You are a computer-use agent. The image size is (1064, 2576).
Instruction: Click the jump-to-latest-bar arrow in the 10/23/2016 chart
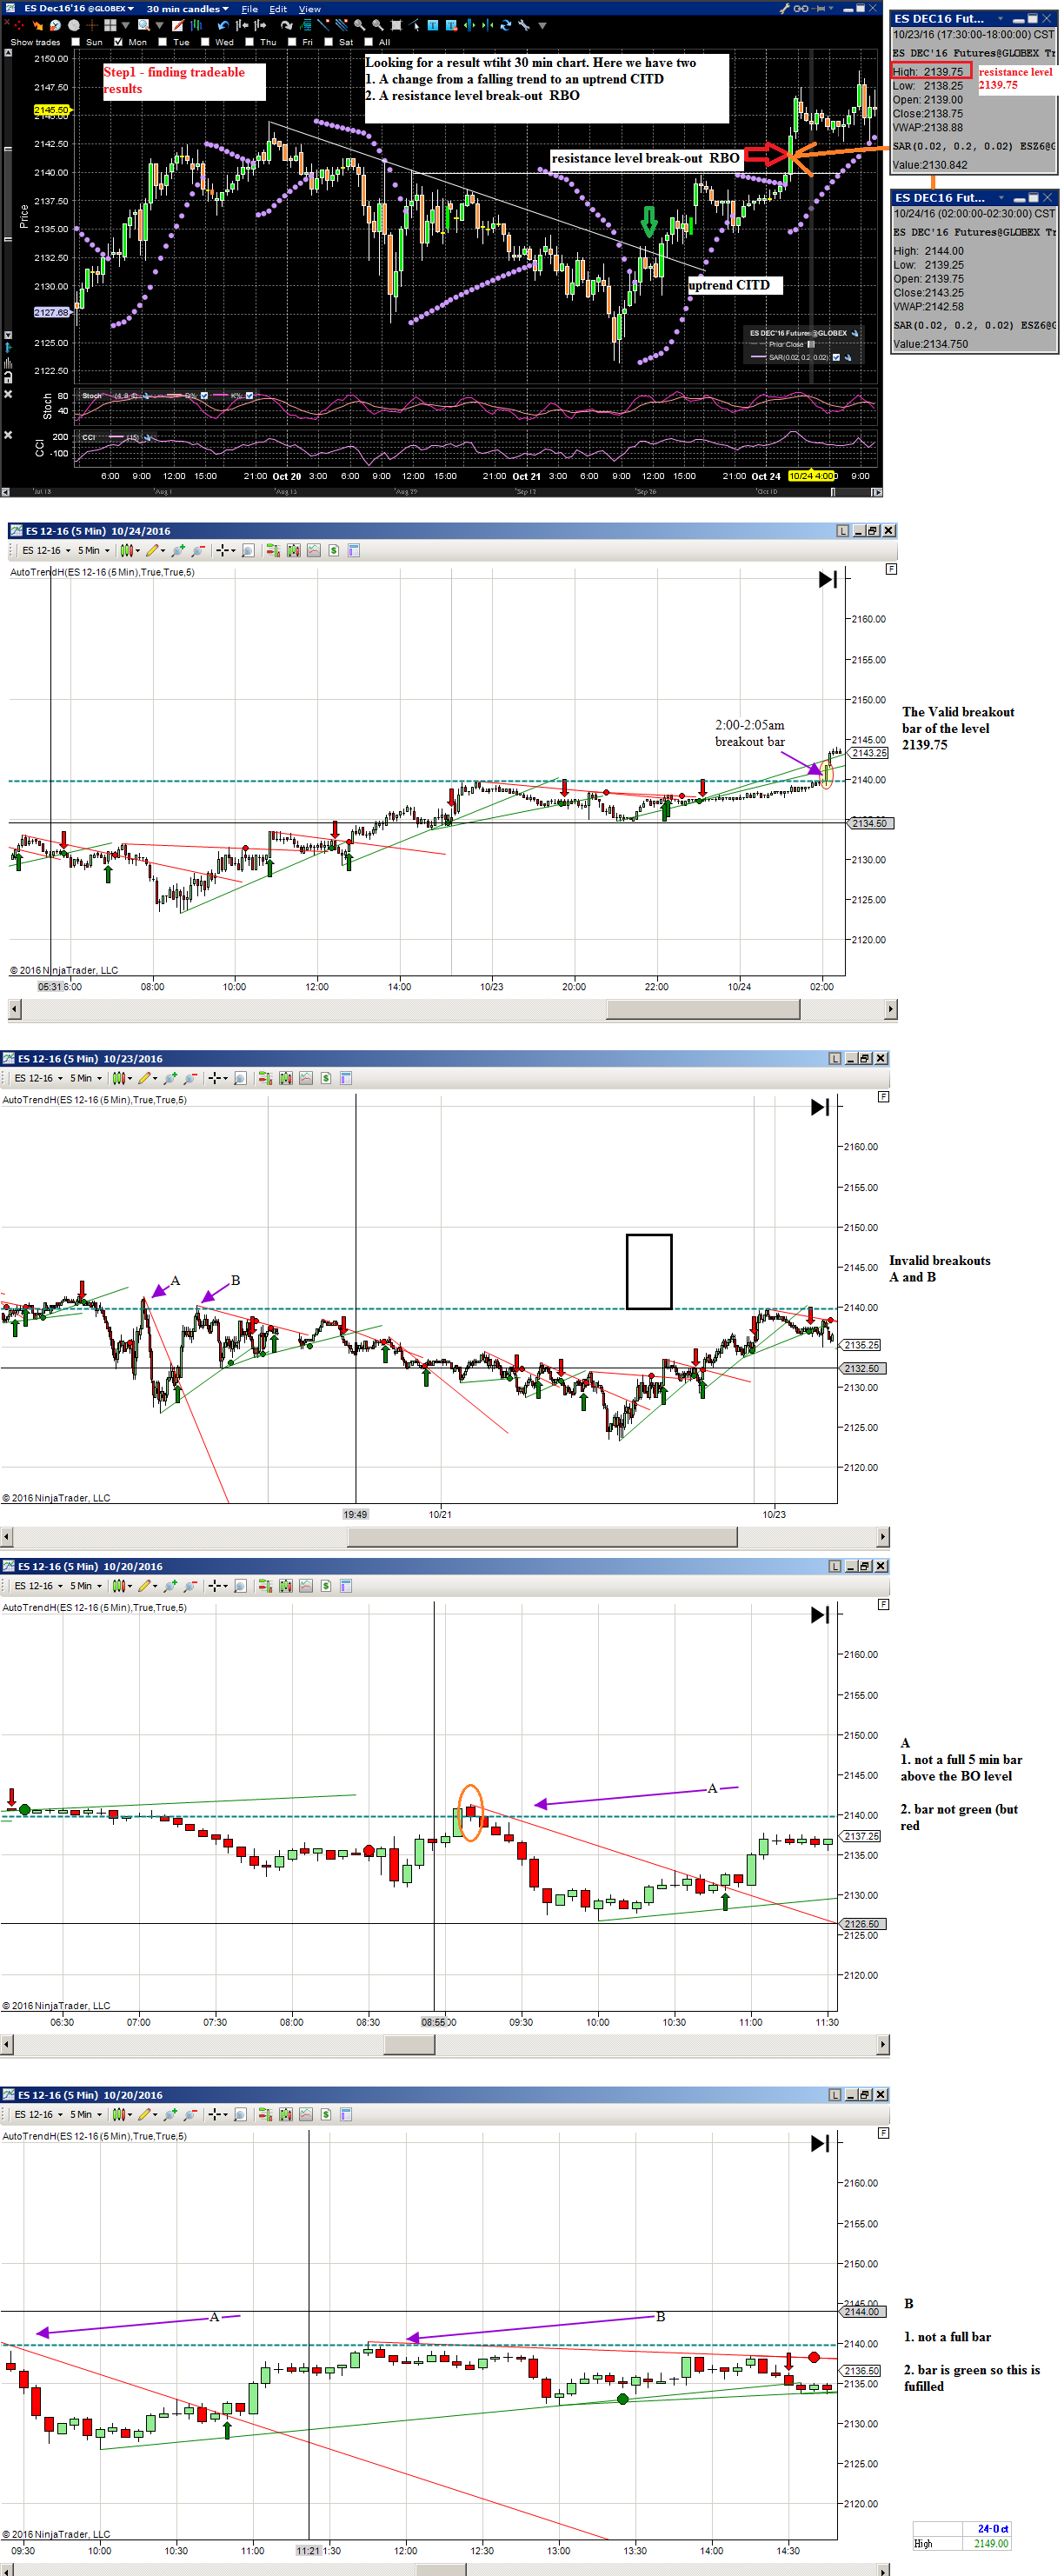click(x=820, y=1107)
